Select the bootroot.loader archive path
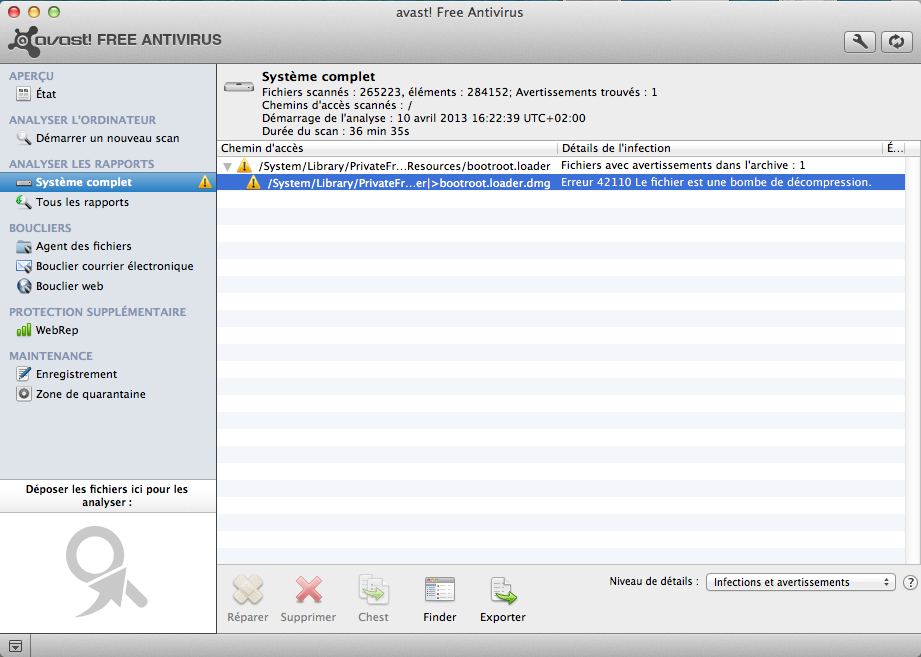Screen dimensions: 921x657 404,166
